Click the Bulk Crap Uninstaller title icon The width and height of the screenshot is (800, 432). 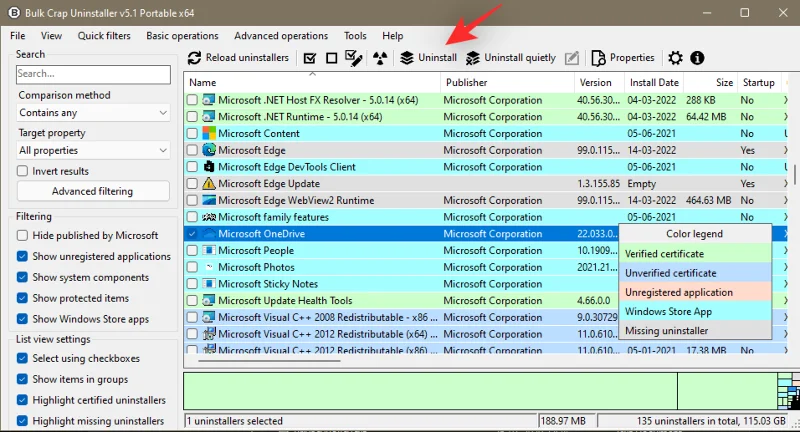tap(14, 13)
